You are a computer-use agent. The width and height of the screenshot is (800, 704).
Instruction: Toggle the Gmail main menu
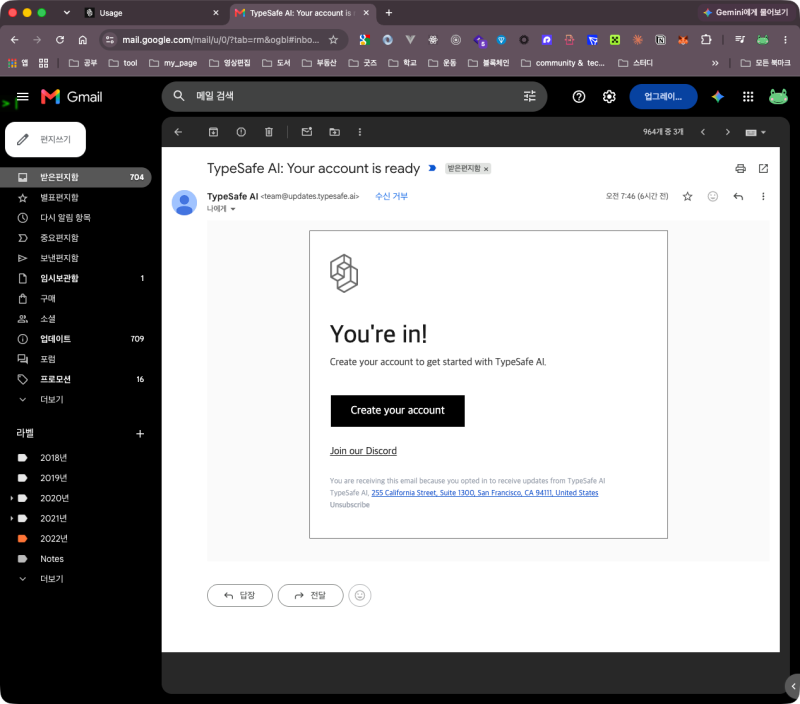pos(22,96)
